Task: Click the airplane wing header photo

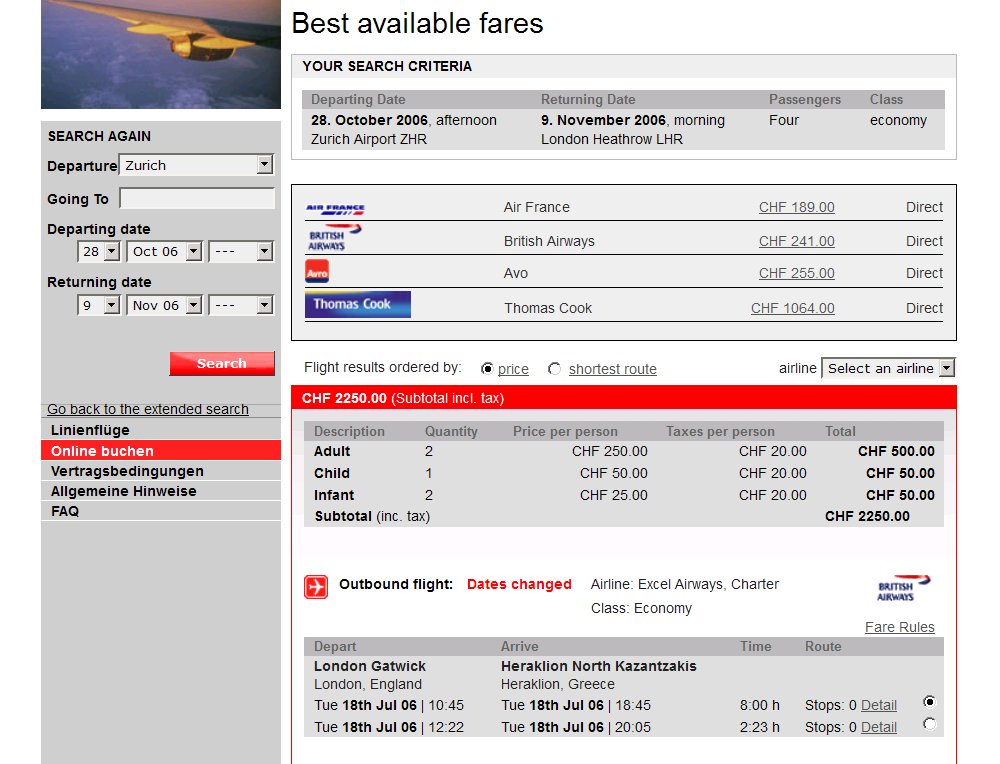Action: pyautogui.click(x=161, y=54)
